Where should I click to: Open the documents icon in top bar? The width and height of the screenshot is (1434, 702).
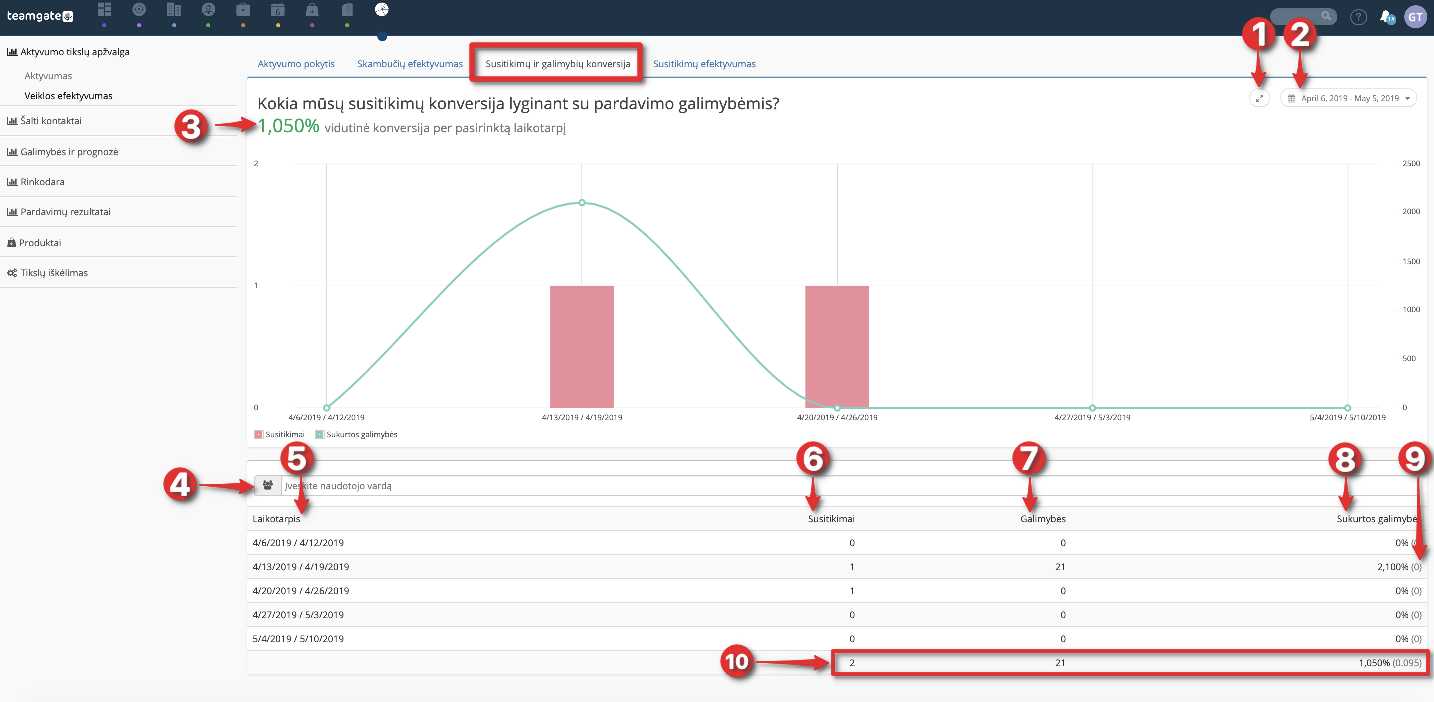(x=347, y=9)
